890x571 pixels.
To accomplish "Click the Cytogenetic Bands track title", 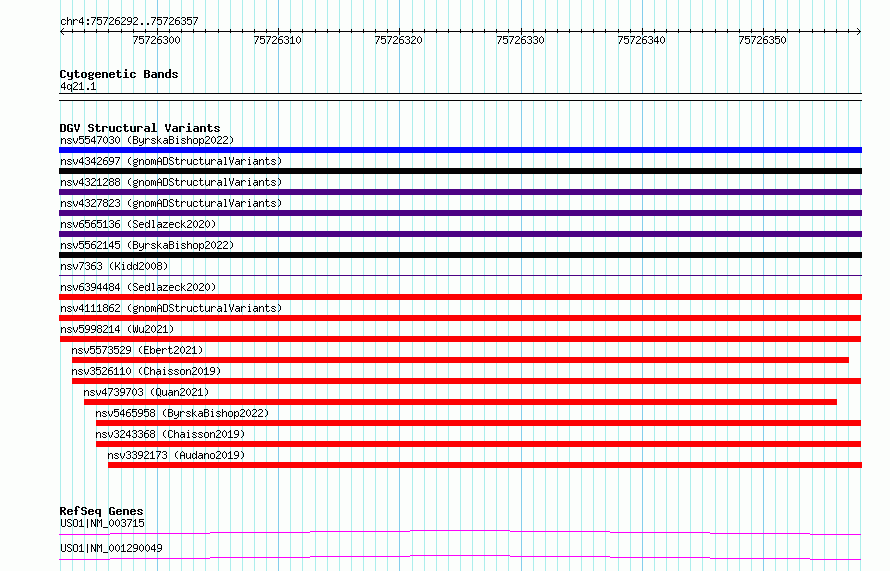I will coord(119,74).
